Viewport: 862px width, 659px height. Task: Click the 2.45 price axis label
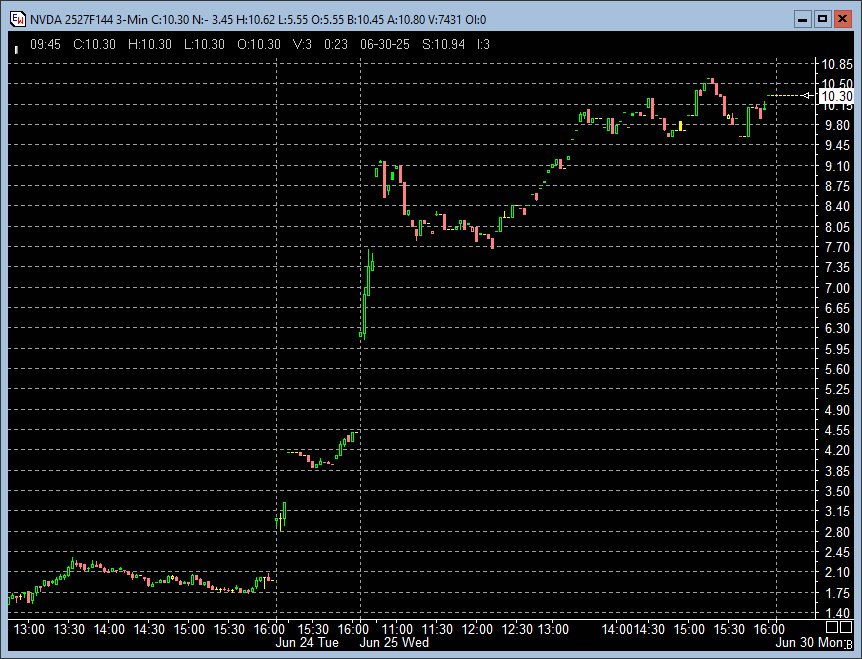837,552
